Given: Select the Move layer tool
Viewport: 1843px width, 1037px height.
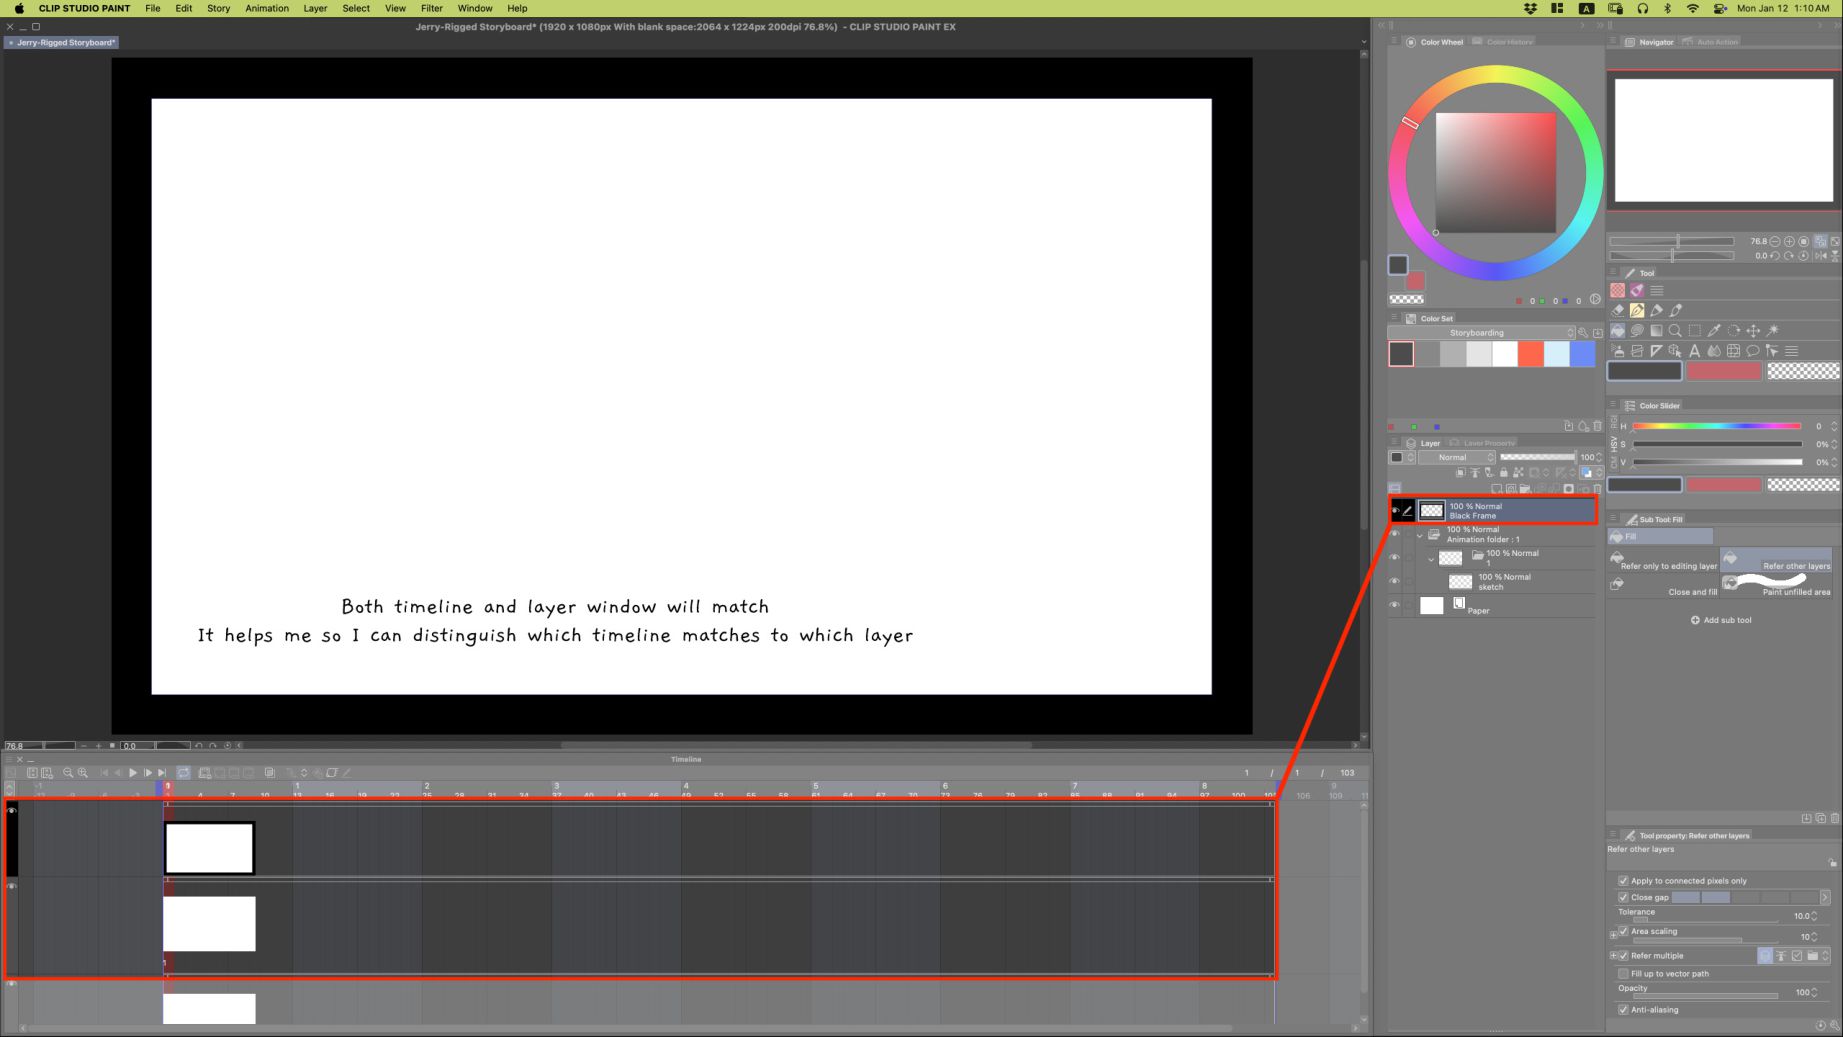Looking at the screenshot, I should click(1753, 331).
